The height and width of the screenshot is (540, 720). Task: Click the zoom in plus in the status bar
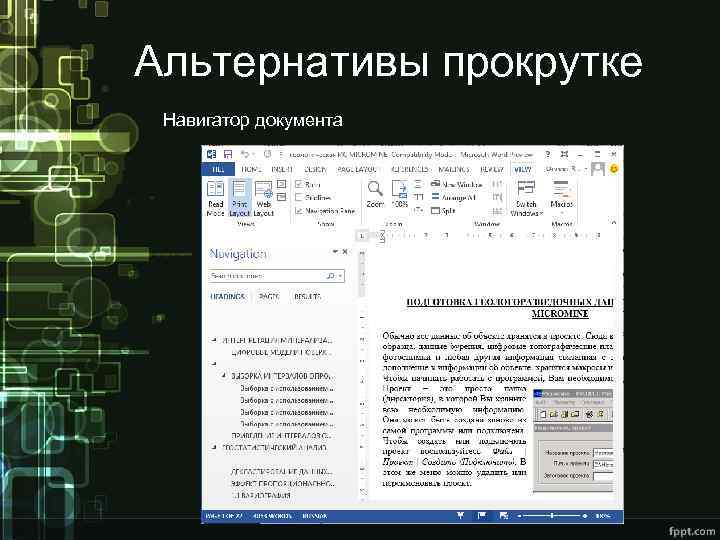click(585, 516)
